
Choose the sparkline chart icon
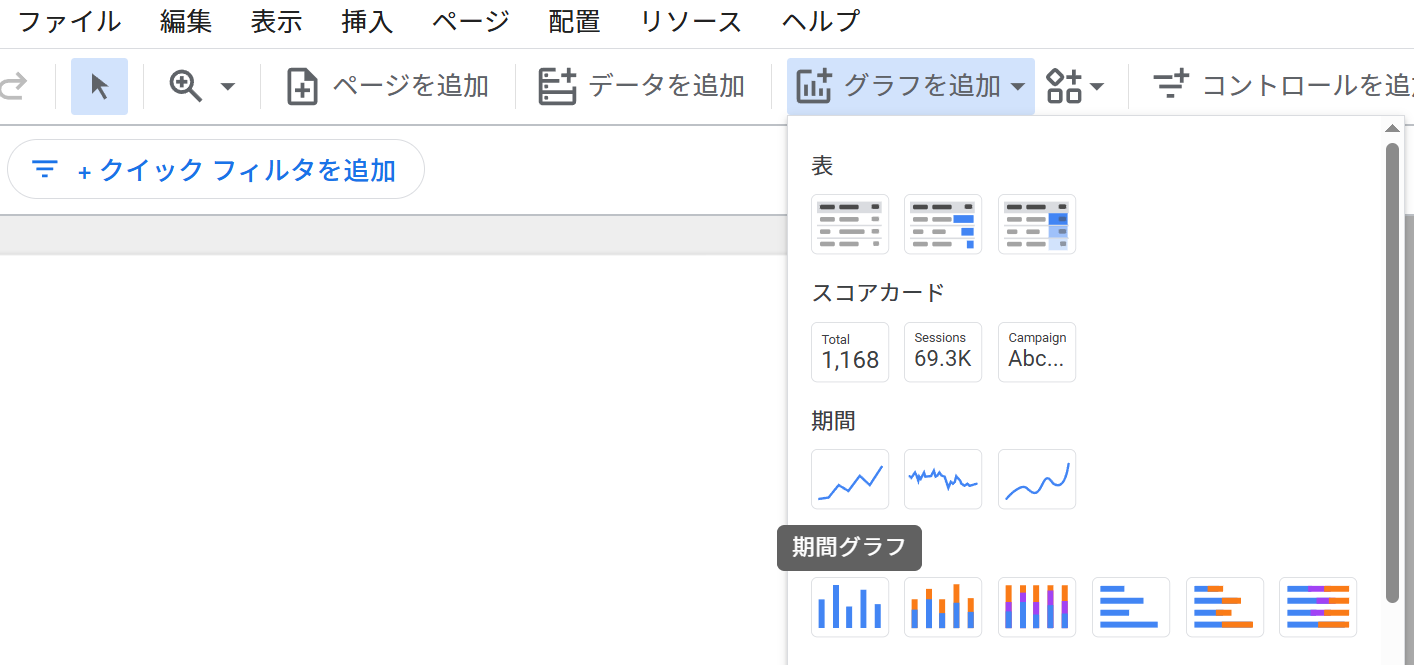click(x=942, y=479)
